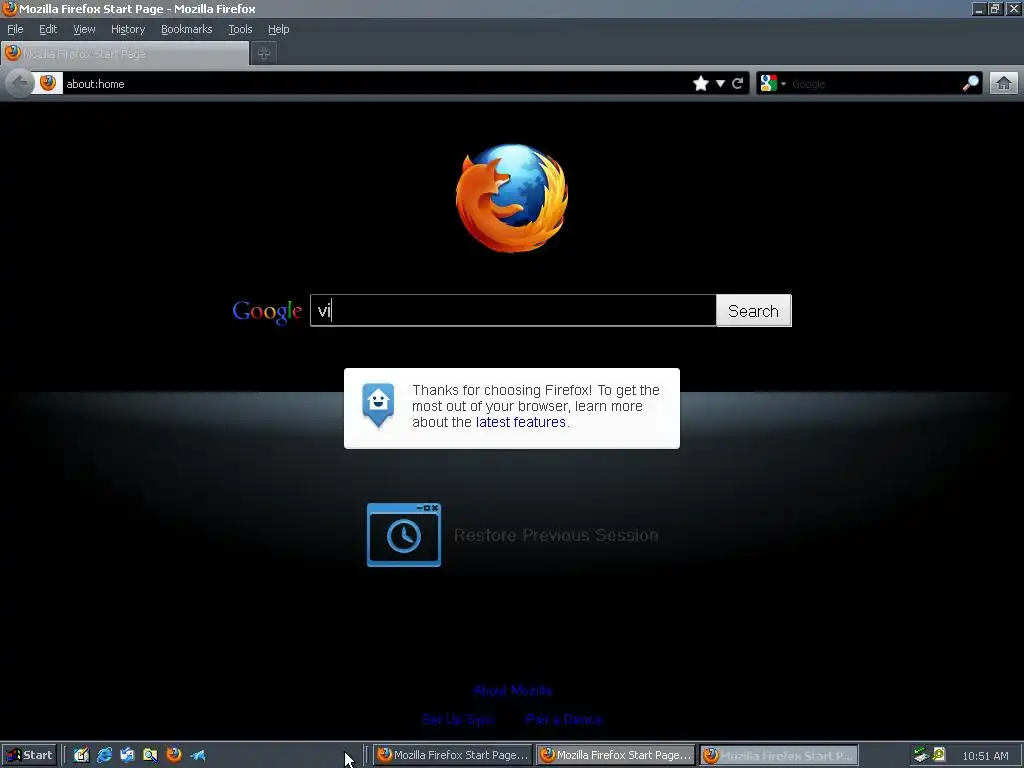Click the back navigation arrow
The image size is (1024, 768).
coord(20,84)
